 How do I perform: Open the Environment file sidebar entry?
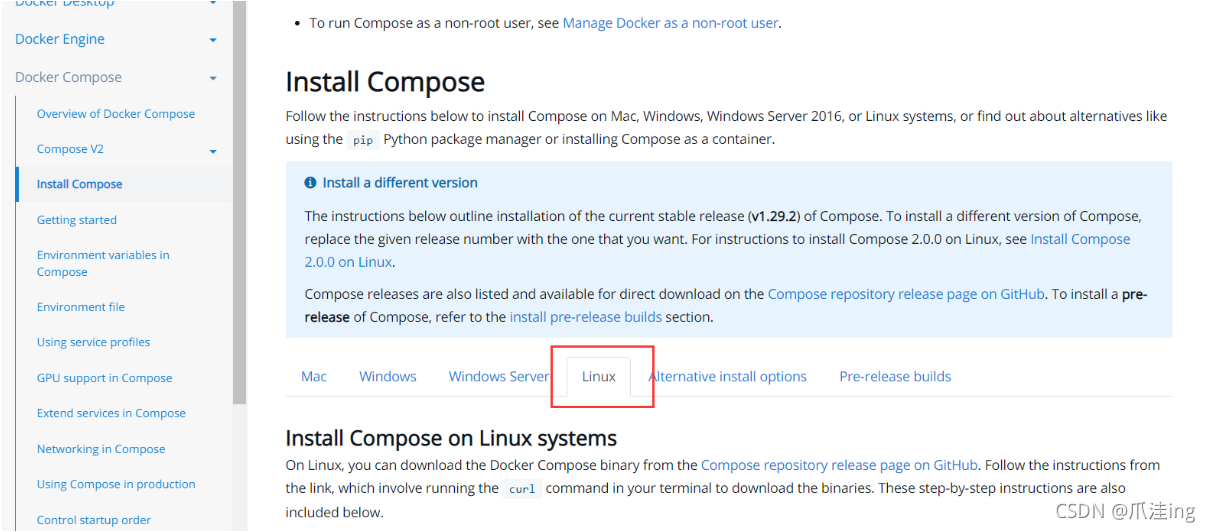coord(81,307)
